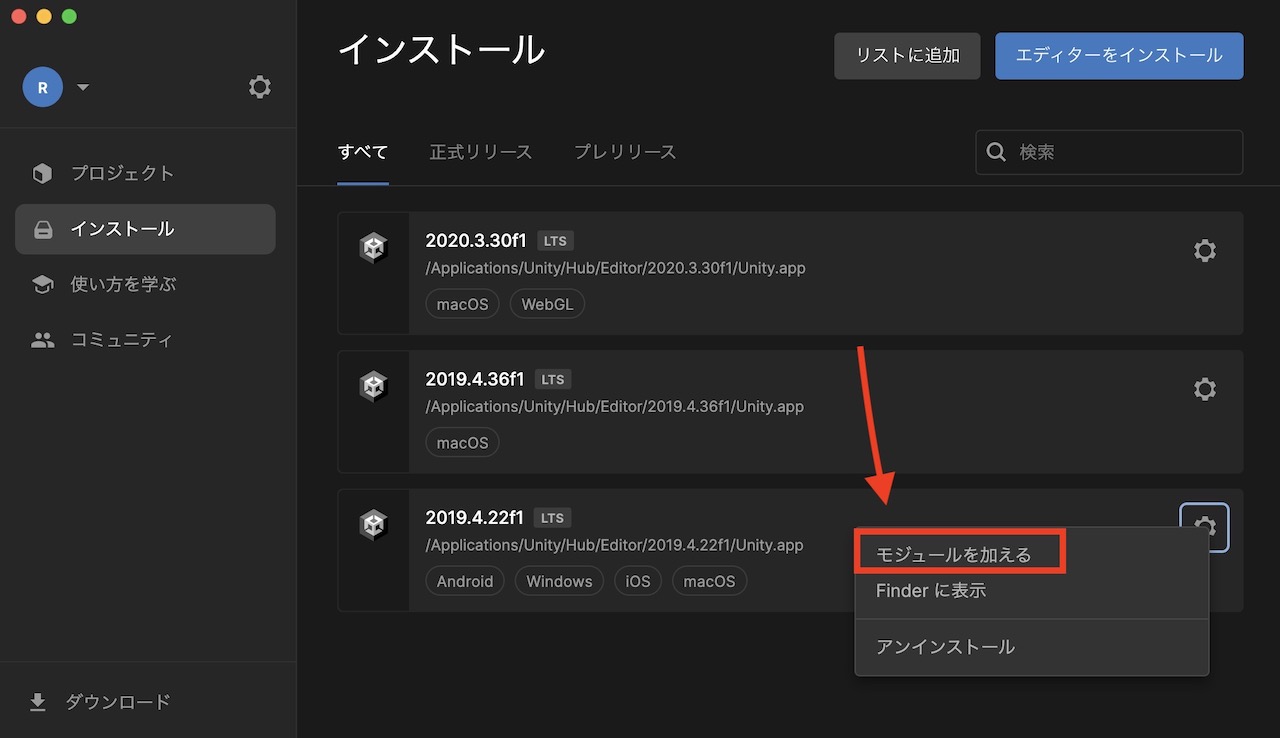This screenshot has width=1280, height=738.
Task: Click the エディターをインストール button
Action: pyautogui.click(x=1118, y=56)
